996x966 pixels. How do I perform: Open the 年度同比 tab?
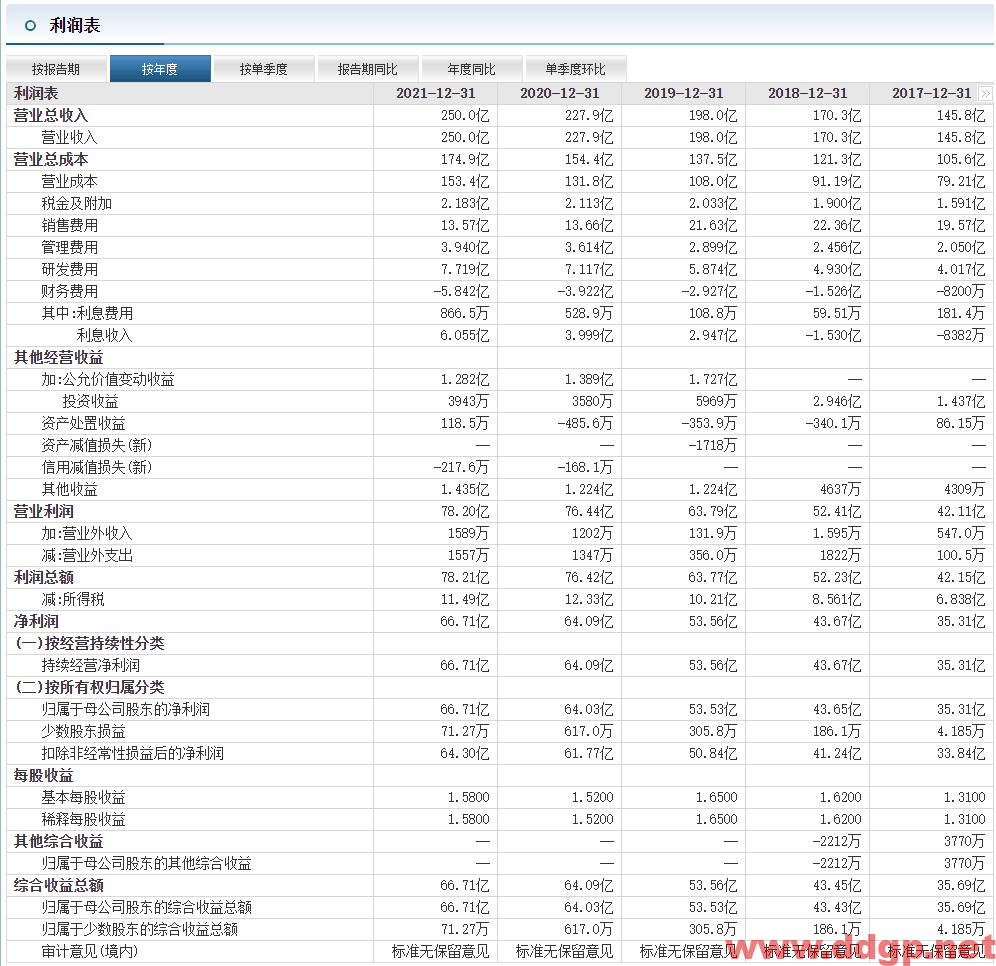pyautogui.click(x=471, y=69)
